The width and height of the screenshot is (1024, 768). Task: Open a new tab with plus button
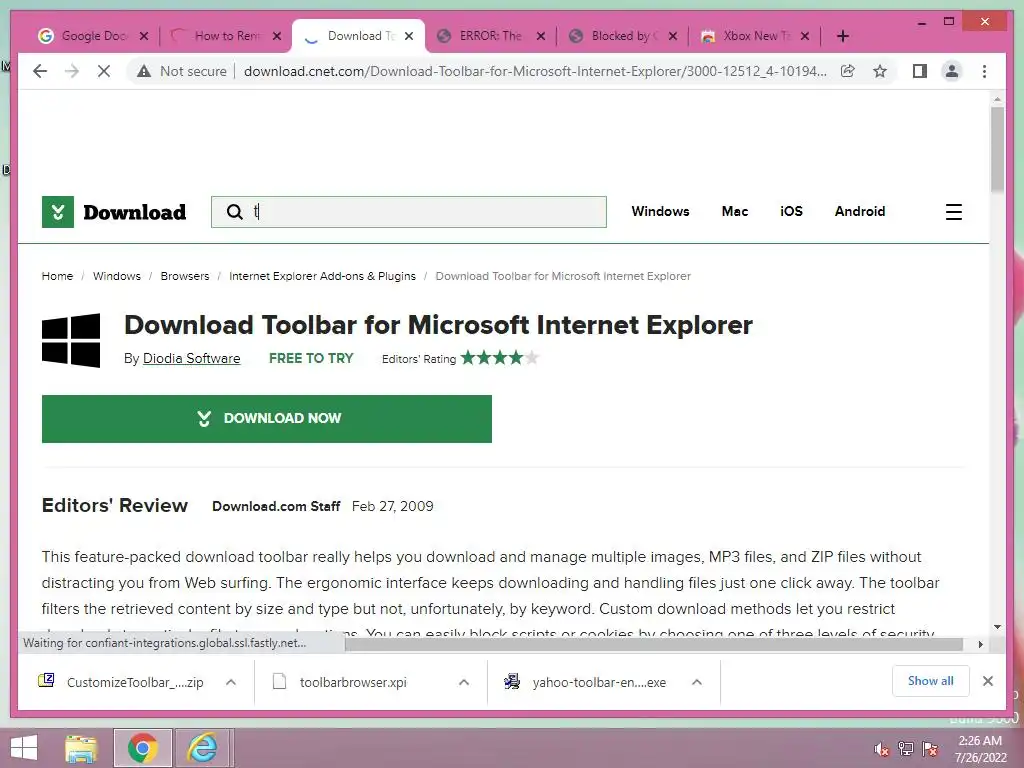pyautogui.click(x=842, y=36)
